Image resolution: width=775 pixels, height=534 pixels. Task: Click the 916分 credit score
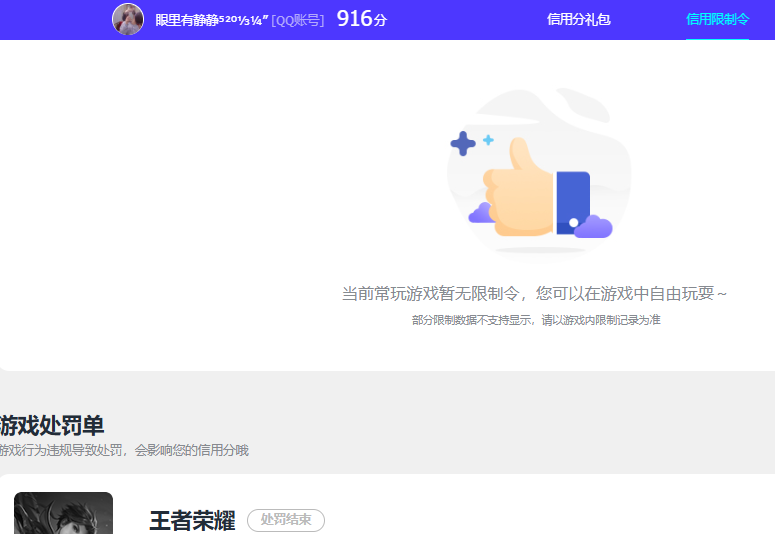[362, 19]
